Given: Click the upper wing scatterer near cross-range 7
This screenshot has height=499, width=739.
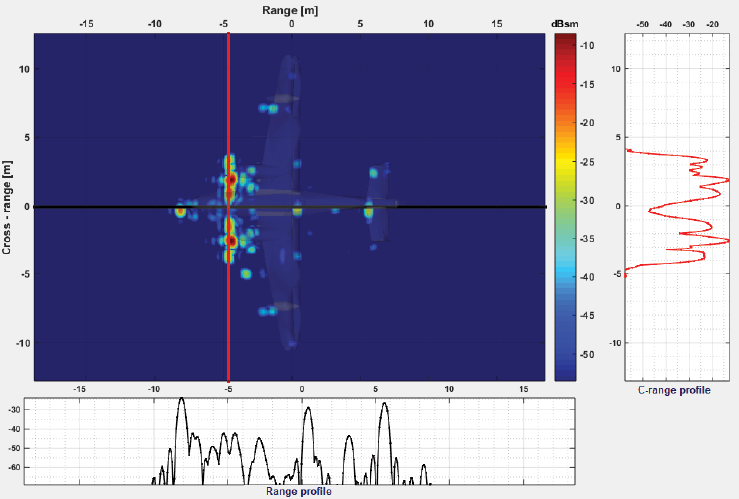Looking at the screenshot, I should (268, 108).
